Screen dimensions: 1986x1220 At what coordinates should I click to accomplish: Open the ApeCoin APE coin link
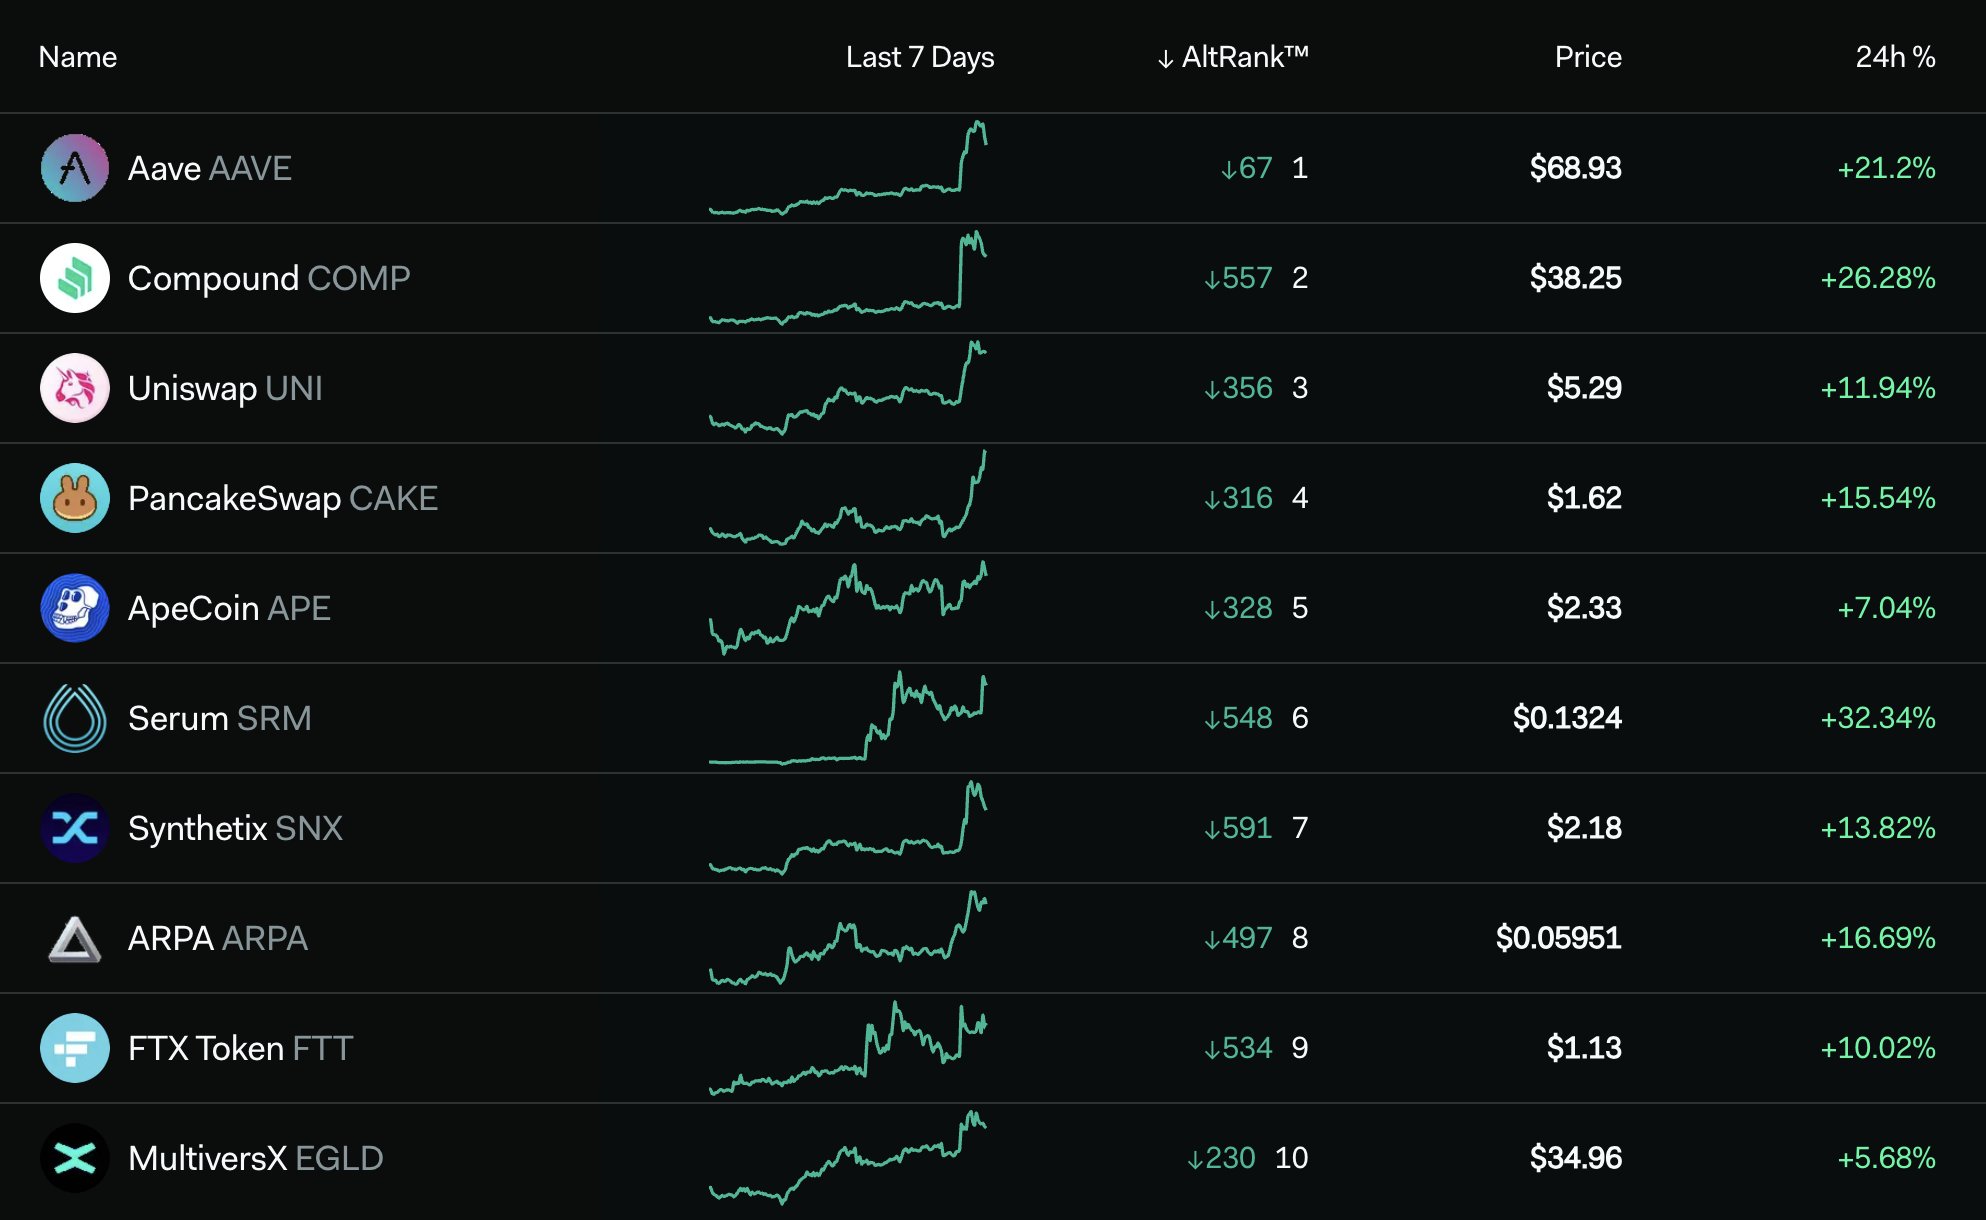(x=229, y=608)
